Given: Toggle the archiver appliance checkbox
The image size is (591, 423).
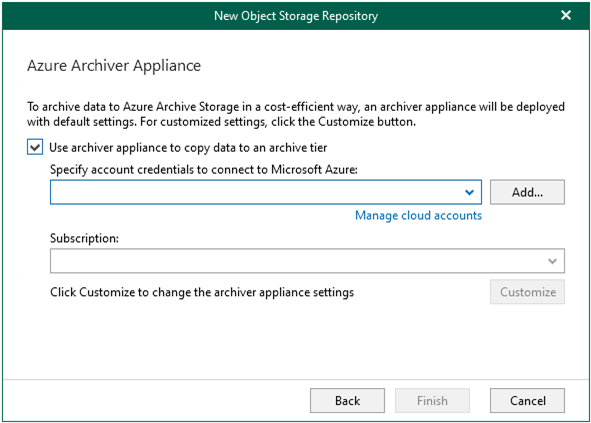Looking at the screenshot, I should coord(35,147).
